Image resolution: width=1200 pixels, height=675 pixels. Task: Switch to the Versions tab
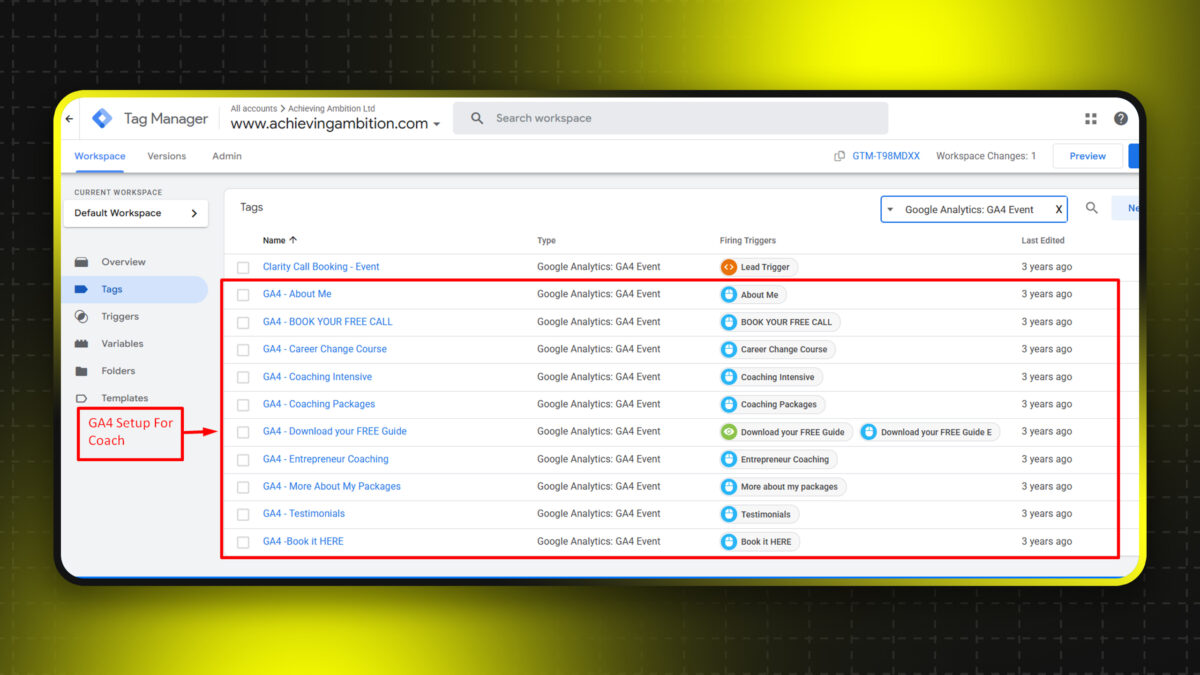pos(166,156)
